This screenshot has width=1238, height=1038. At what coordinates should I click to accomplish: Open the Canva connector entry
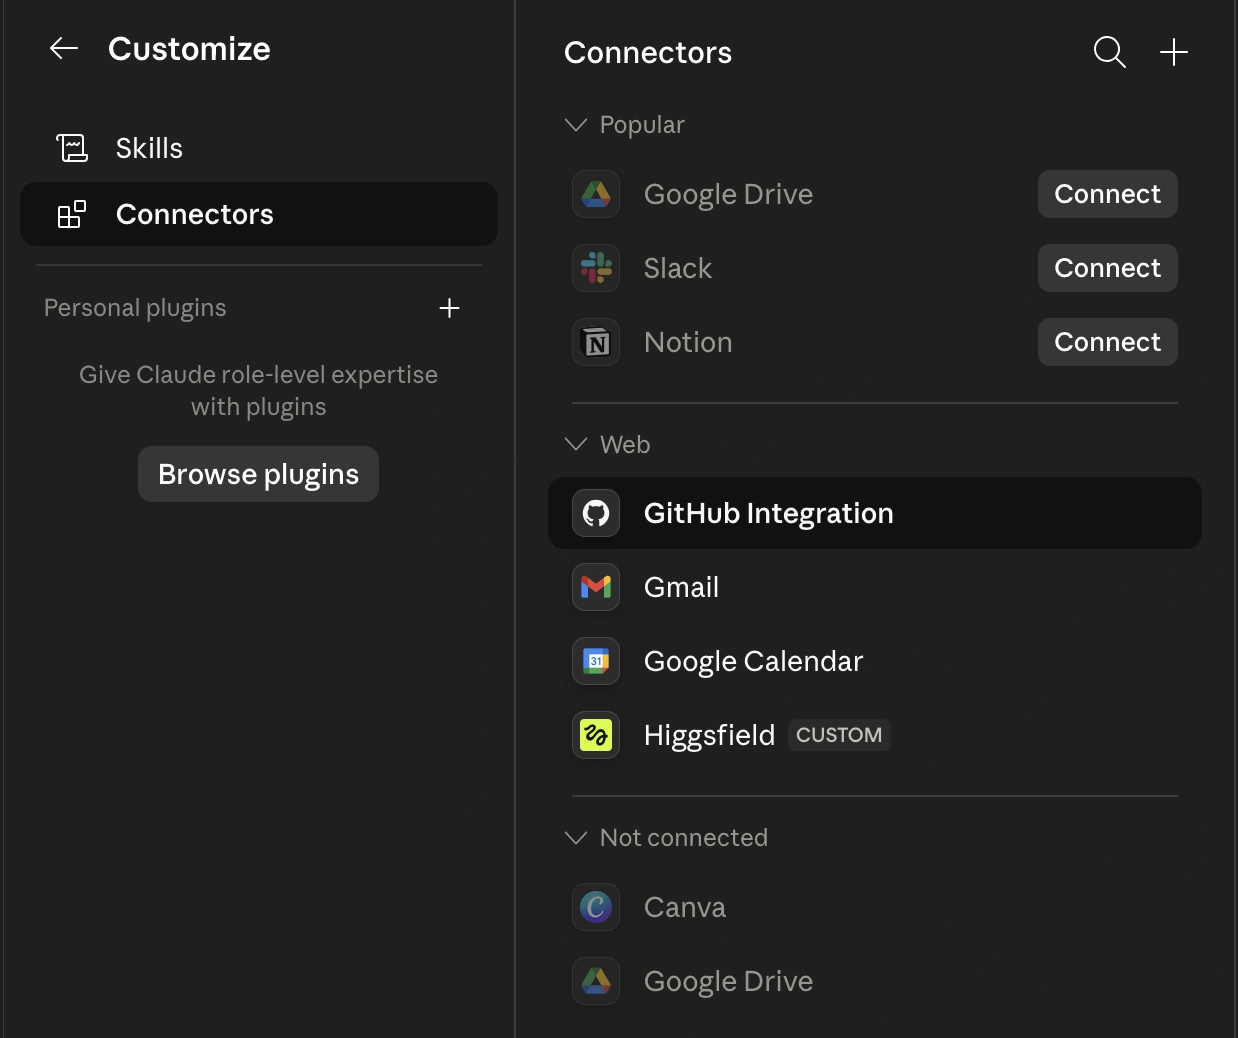[x=875, y=907]
